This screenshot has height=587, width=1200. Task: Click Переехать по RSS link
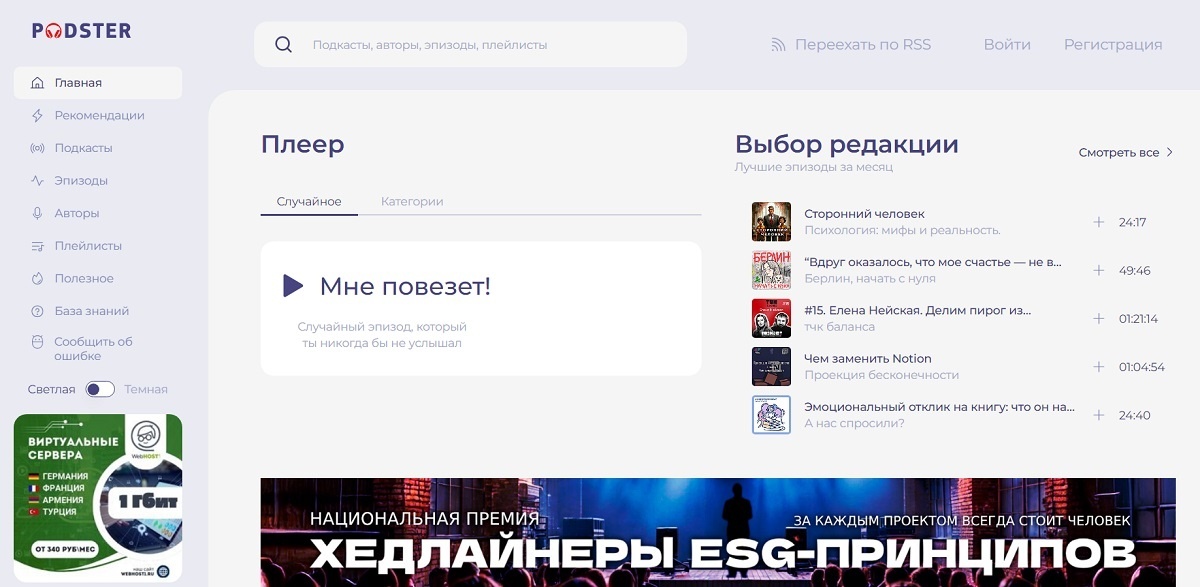863,45
